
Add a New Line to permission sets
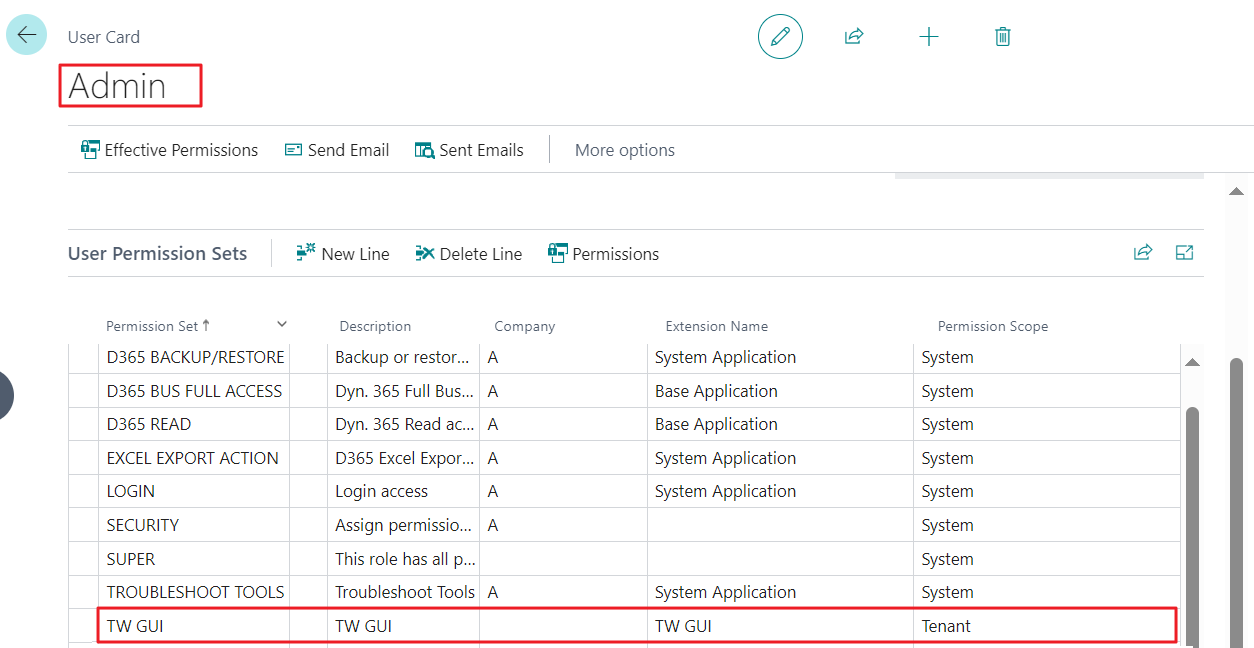point(343,254)
